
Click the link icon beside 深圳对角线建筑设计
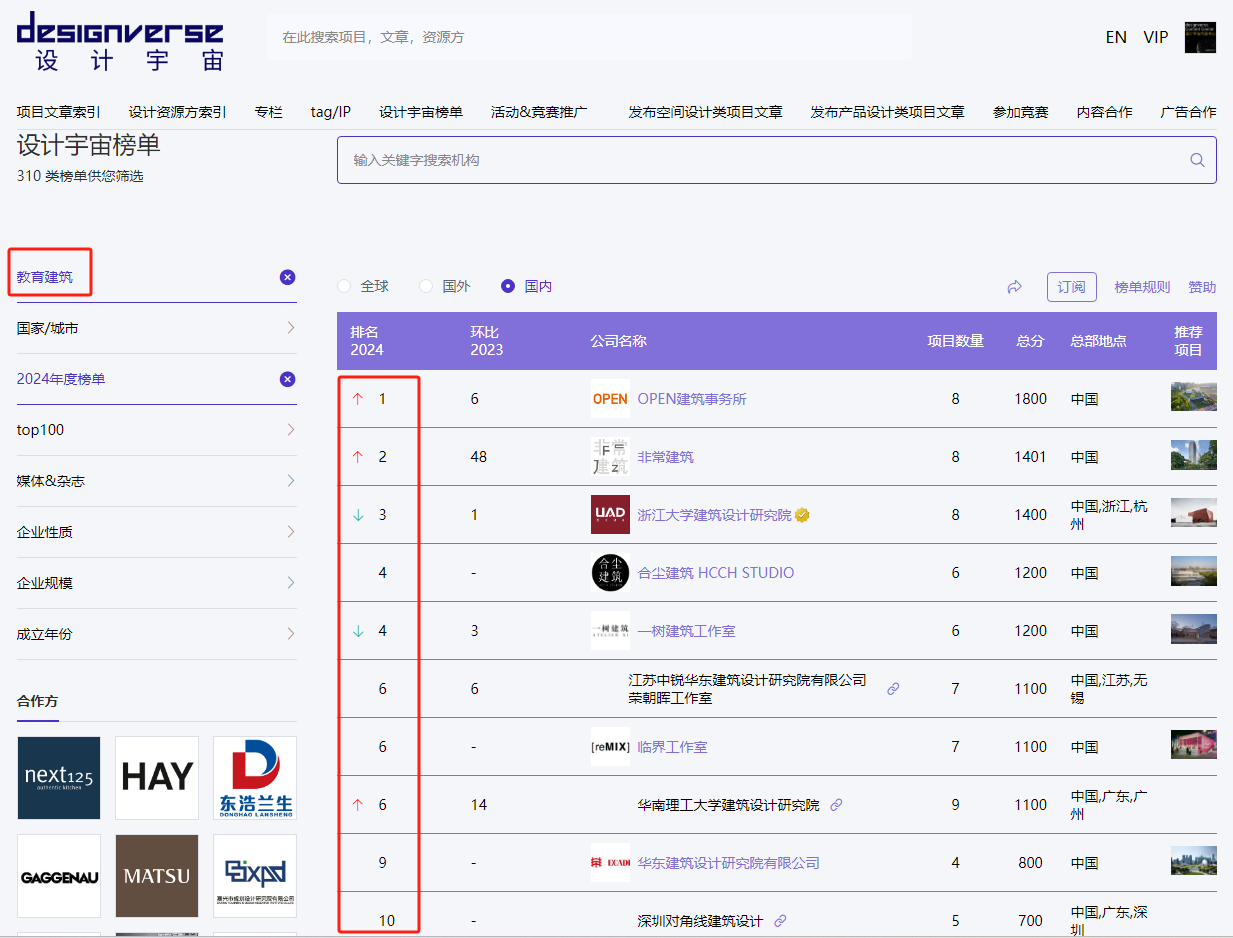[x=780, y=921]
